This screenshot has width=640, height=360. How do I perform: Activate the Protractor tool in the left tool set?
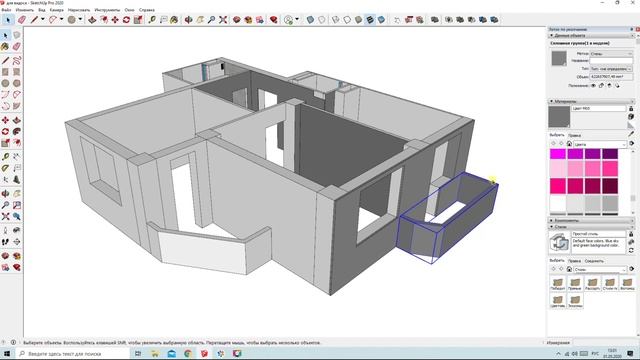click(x=5, y=168)
